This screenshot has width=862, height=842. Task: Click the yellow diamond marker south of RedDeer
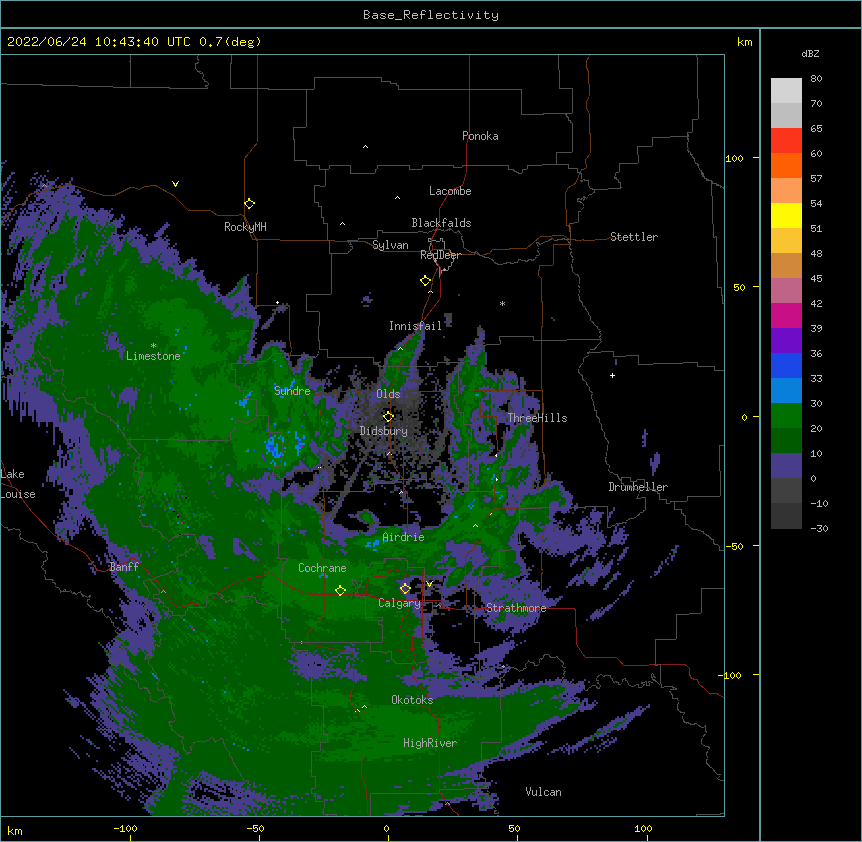tap(425, 281)
